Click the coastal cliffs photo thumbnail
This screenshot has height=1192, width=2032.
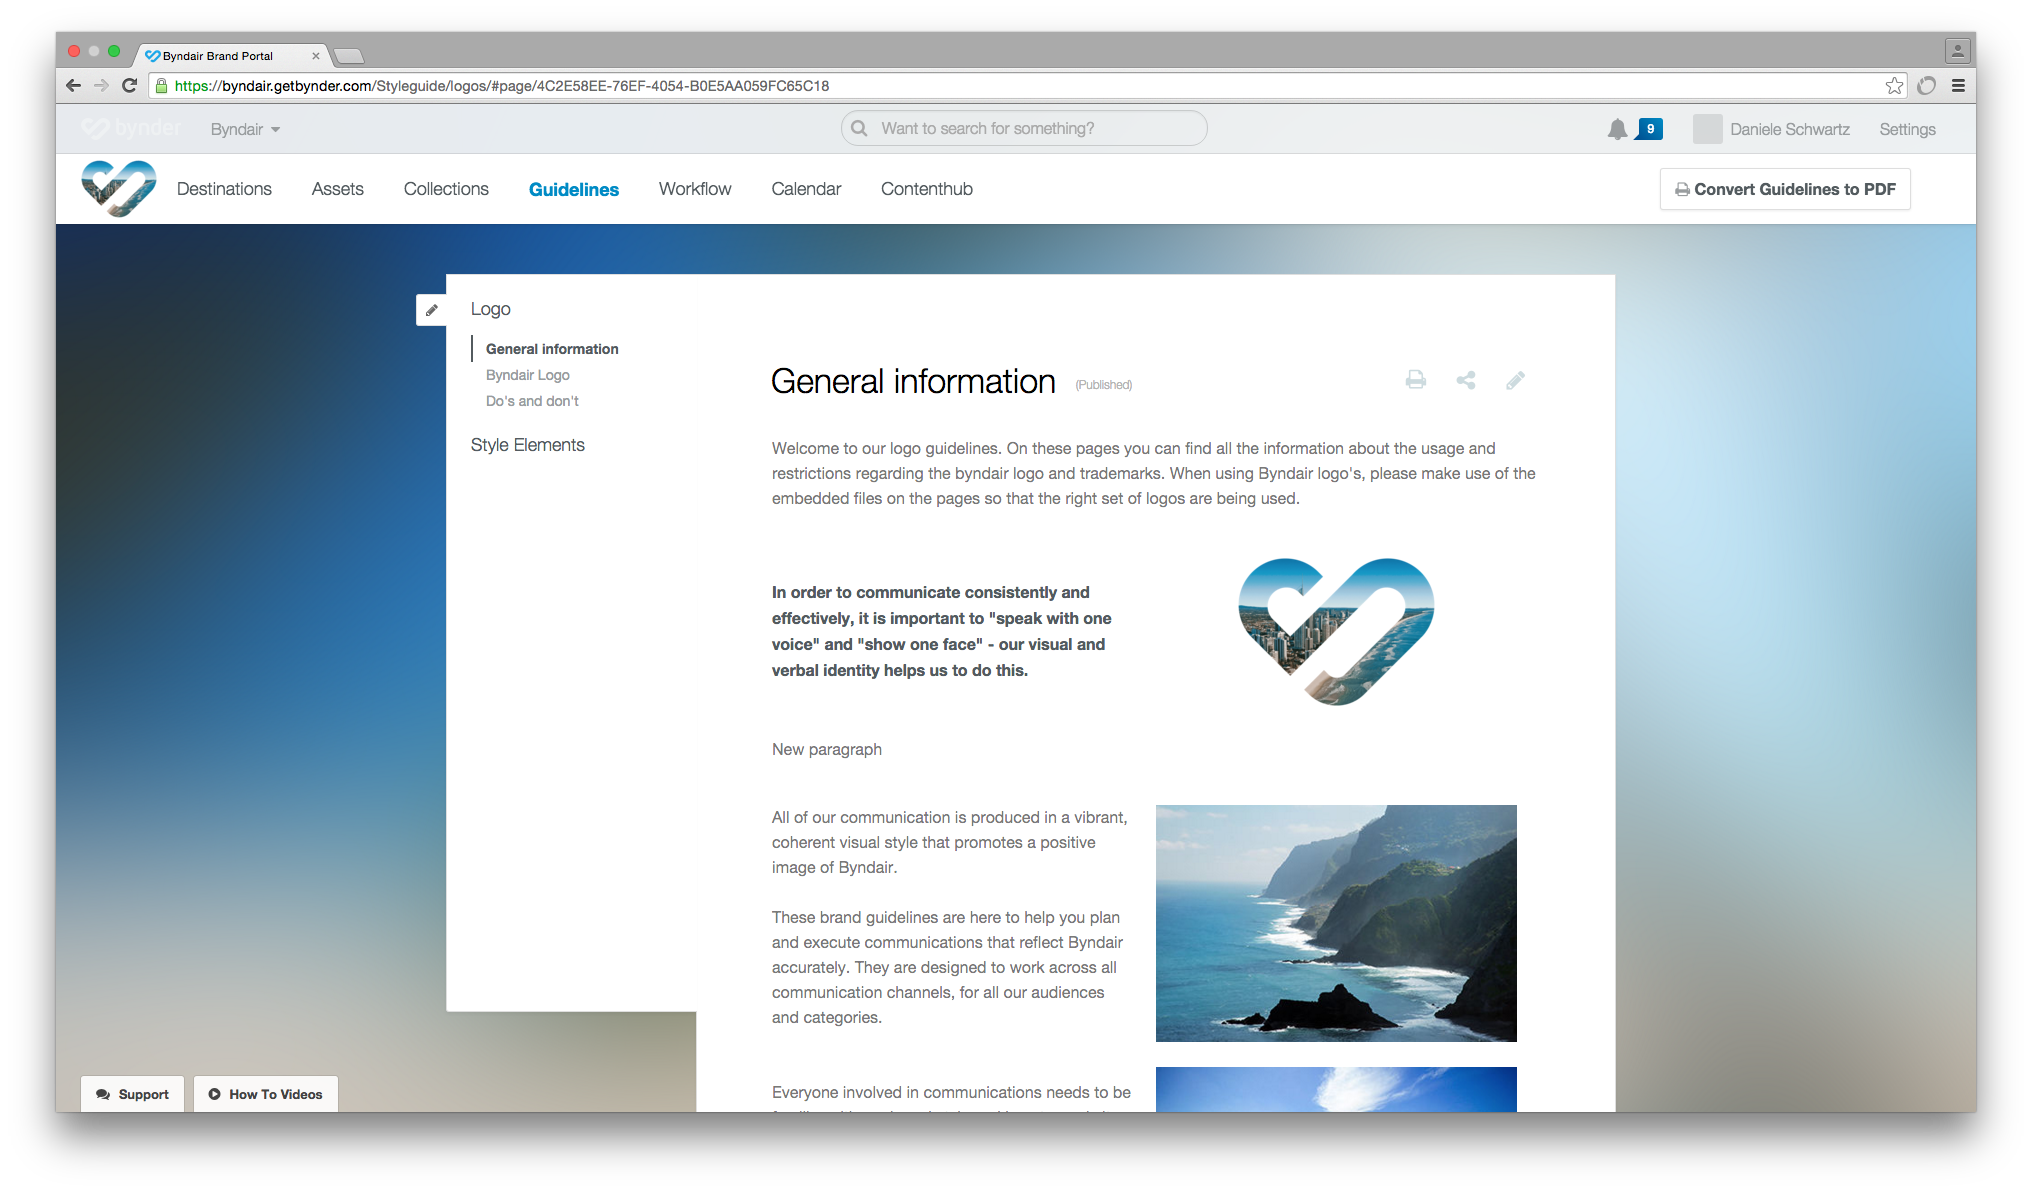[x=1336, y=923]
